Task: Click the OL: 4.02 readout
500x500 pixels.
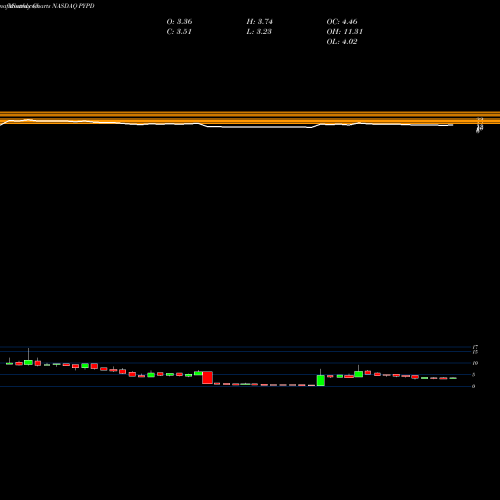Action: (342, 42)
